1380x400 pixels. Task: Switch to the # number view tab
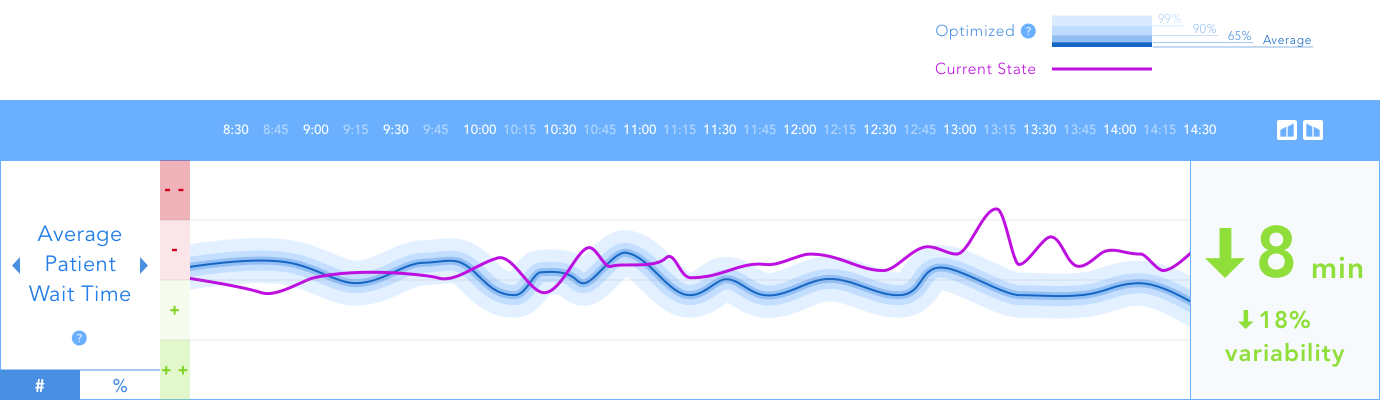40,386
